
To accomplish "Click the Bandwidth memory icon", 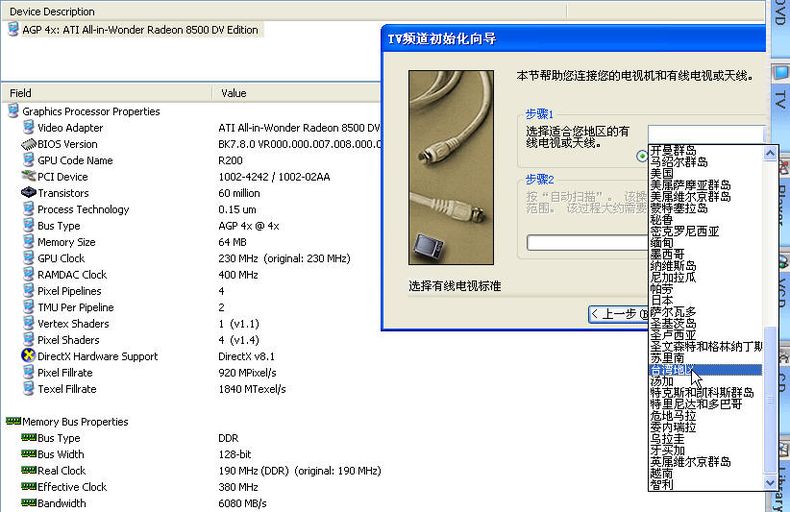I will tap(29, 502).
